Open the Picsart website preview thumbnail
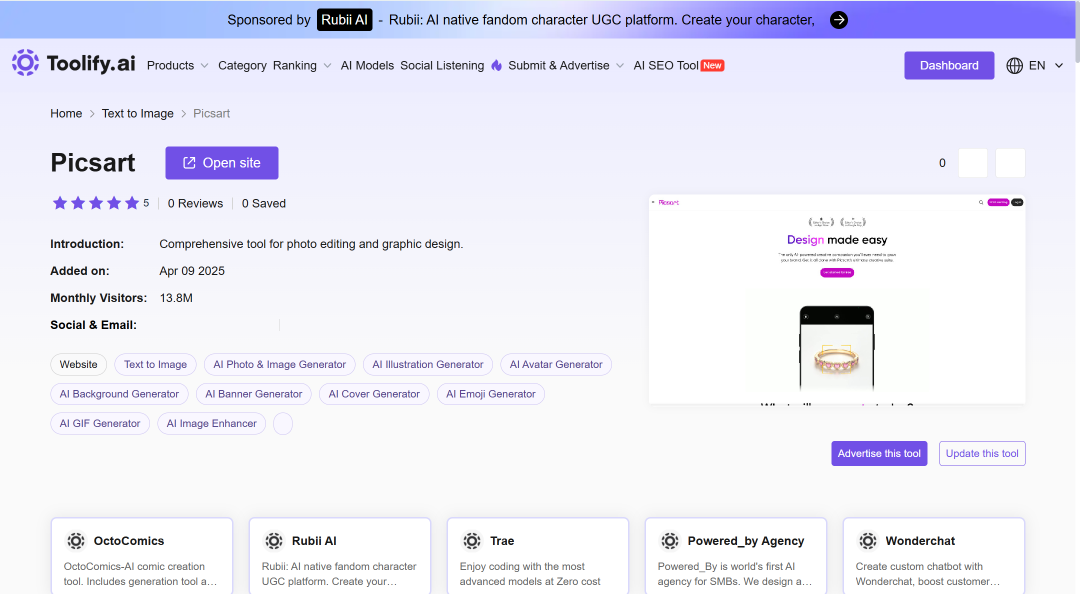Screen dimensions: 1080x594 point(837,300)
